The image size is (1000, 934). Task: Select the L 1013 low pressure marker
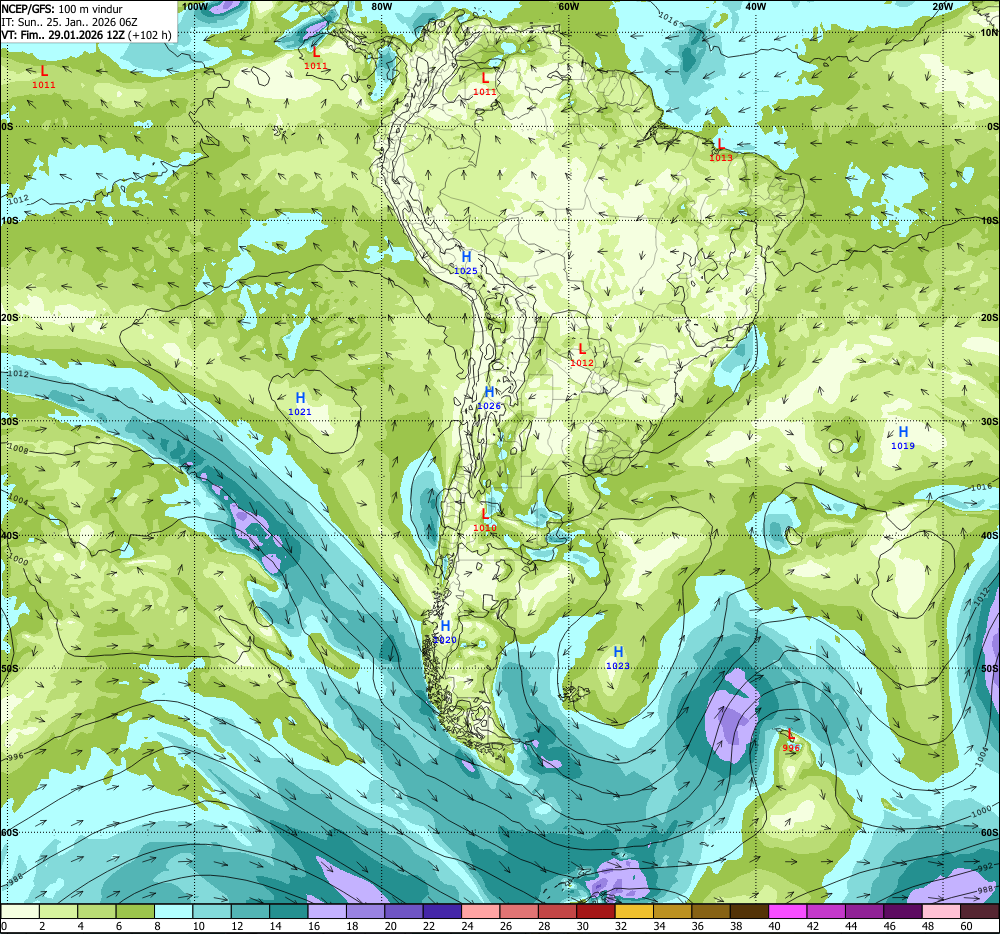pyautogui.click(x=721, y=150)
